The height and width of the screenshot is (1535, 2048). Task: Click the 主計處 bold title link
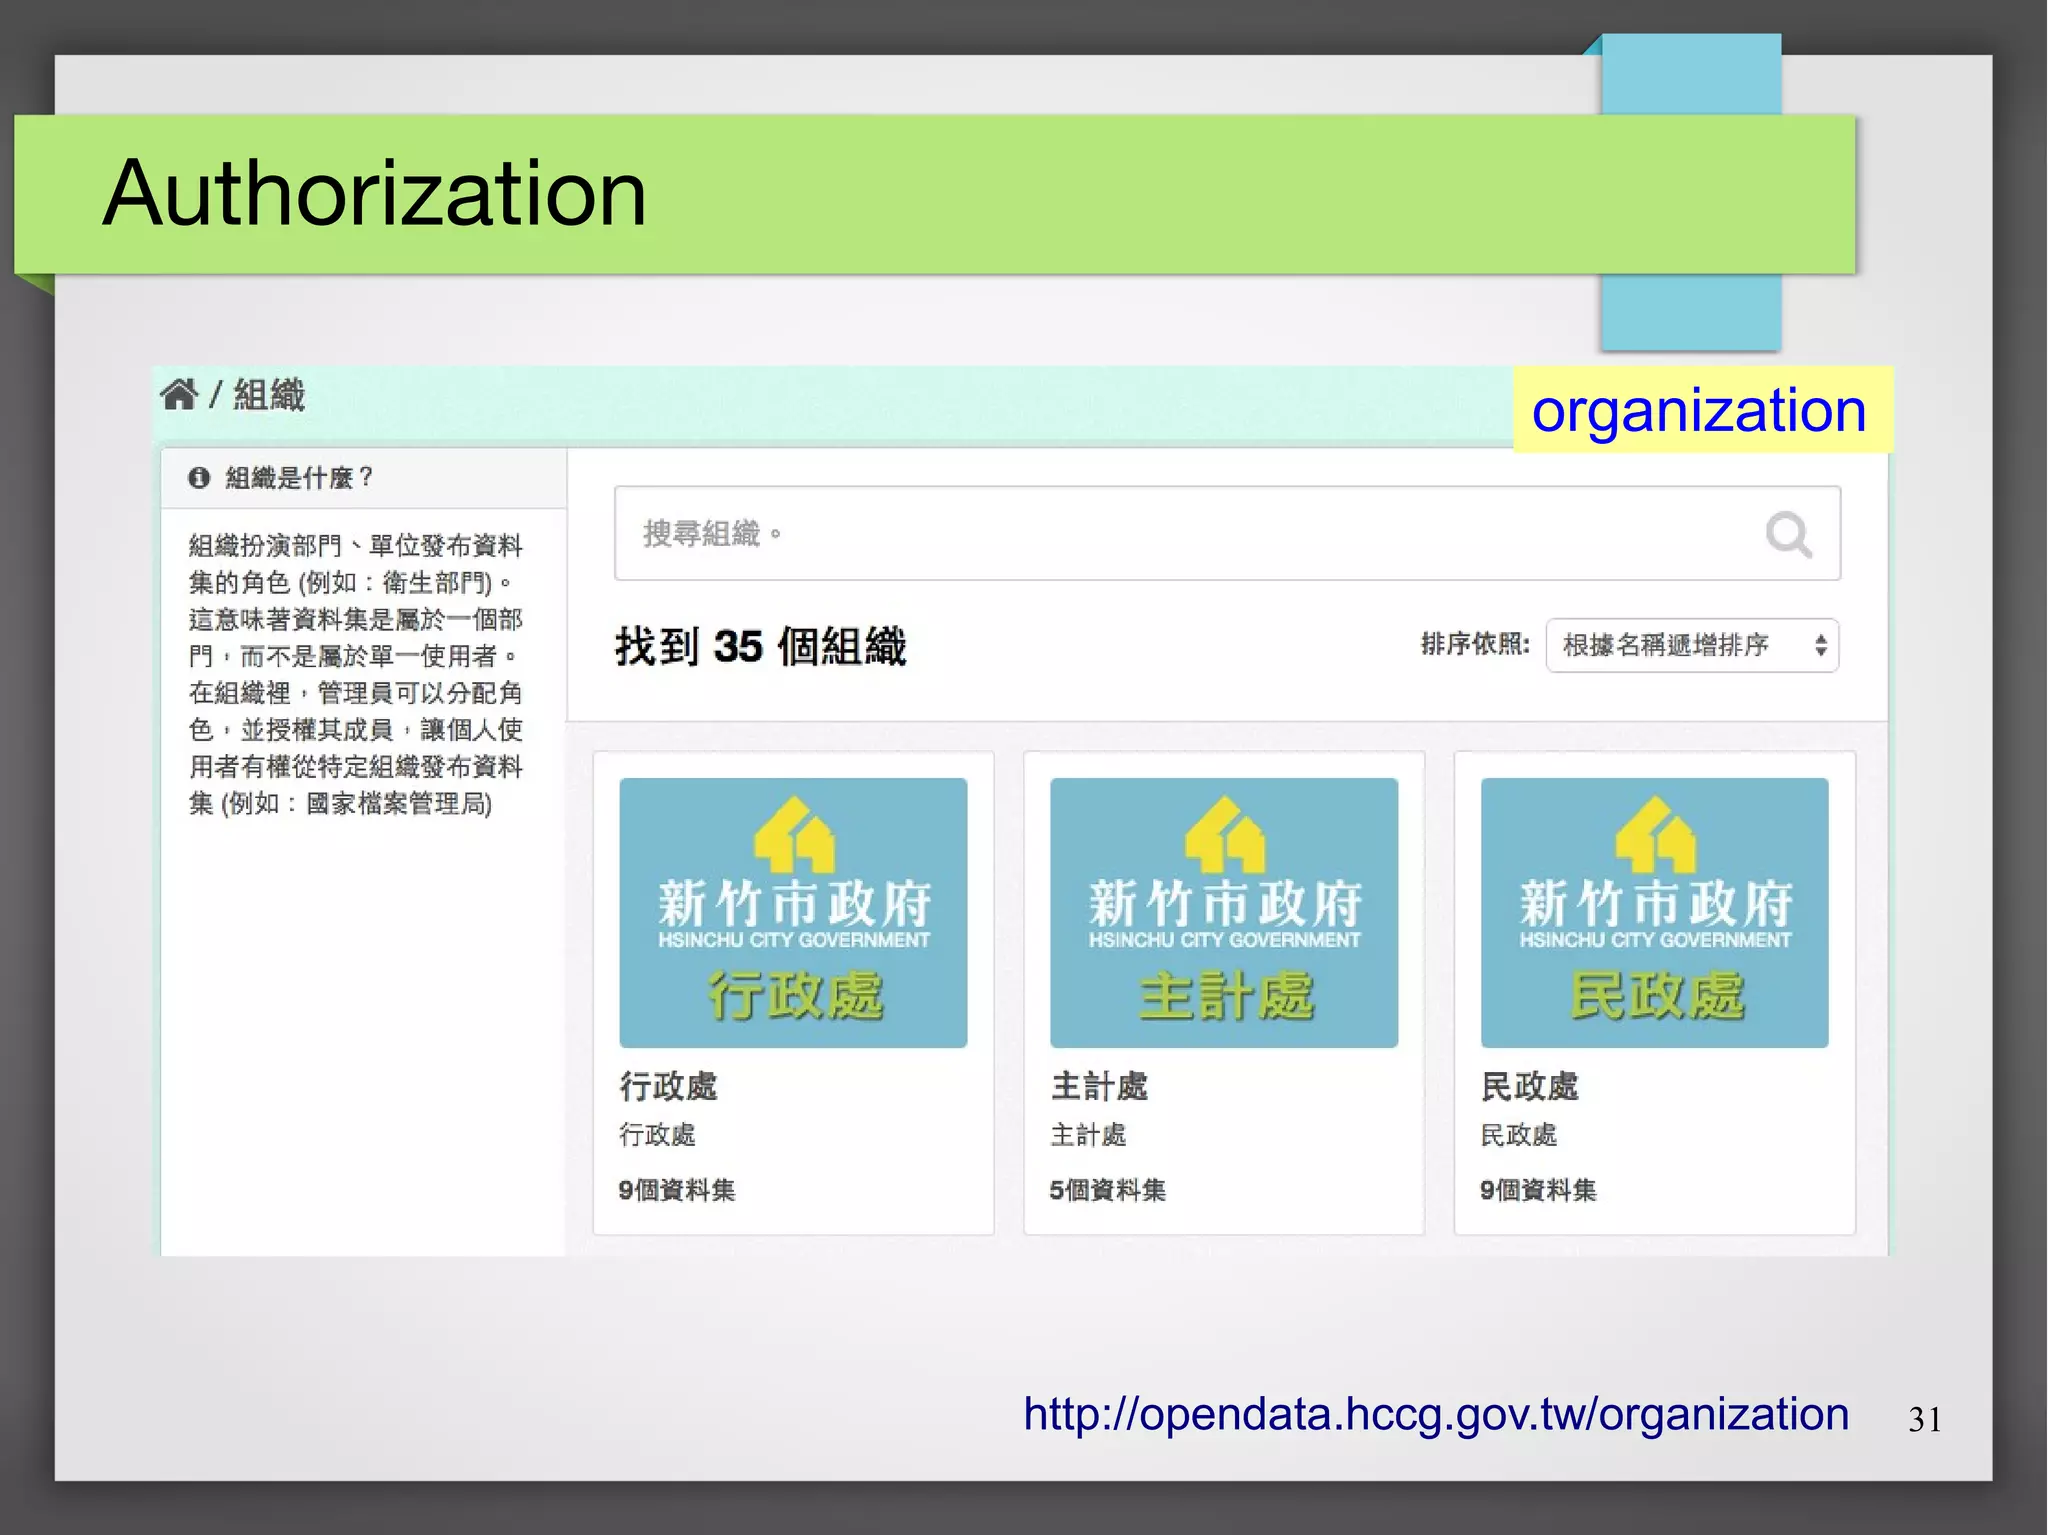[x=1099, y=1086]
